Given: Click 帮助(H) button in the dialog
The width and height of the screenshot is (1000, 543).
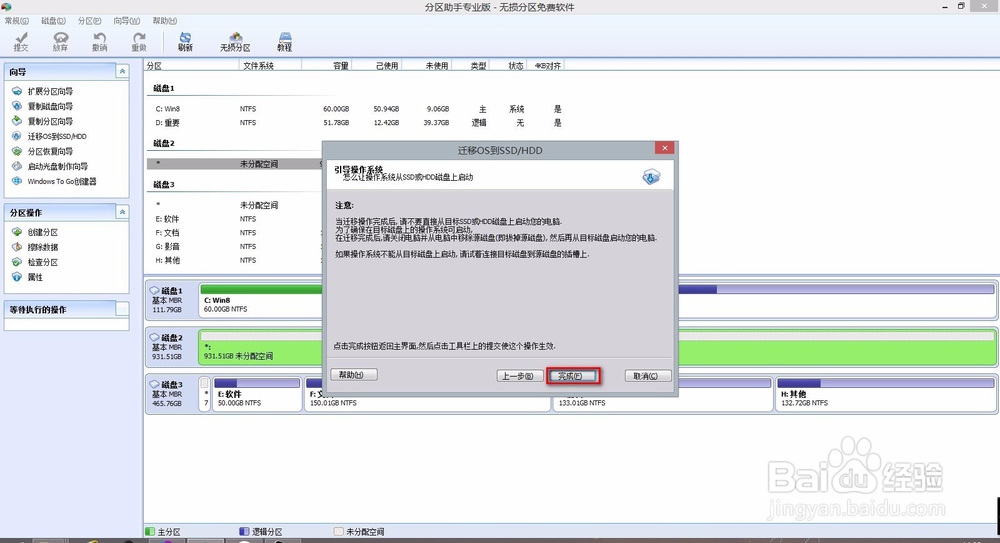Looking at the screenshot, I should point(354,375).
